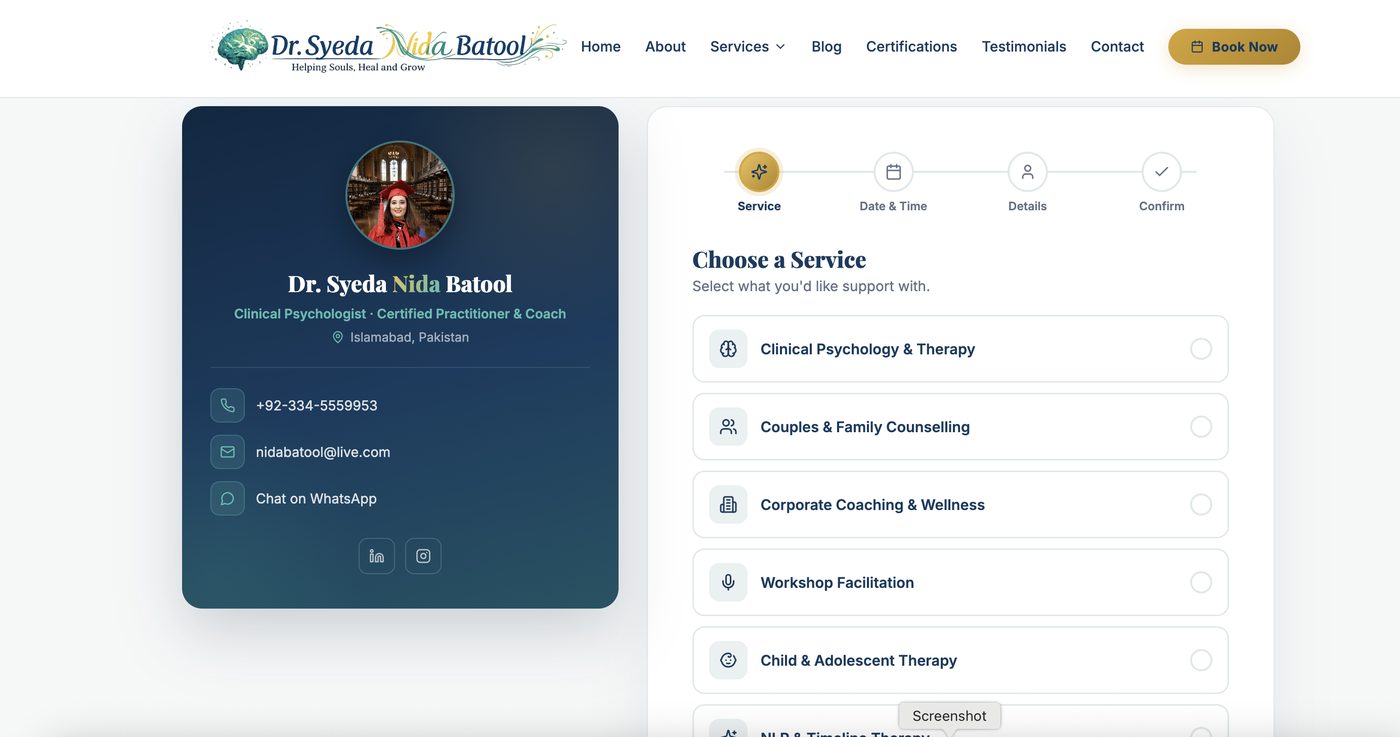Image resolution: width=1400 pixels, height=737 pixels.
Task: Select Child & Adolescent Therapy radio button
Action: tap(1201, 660)
